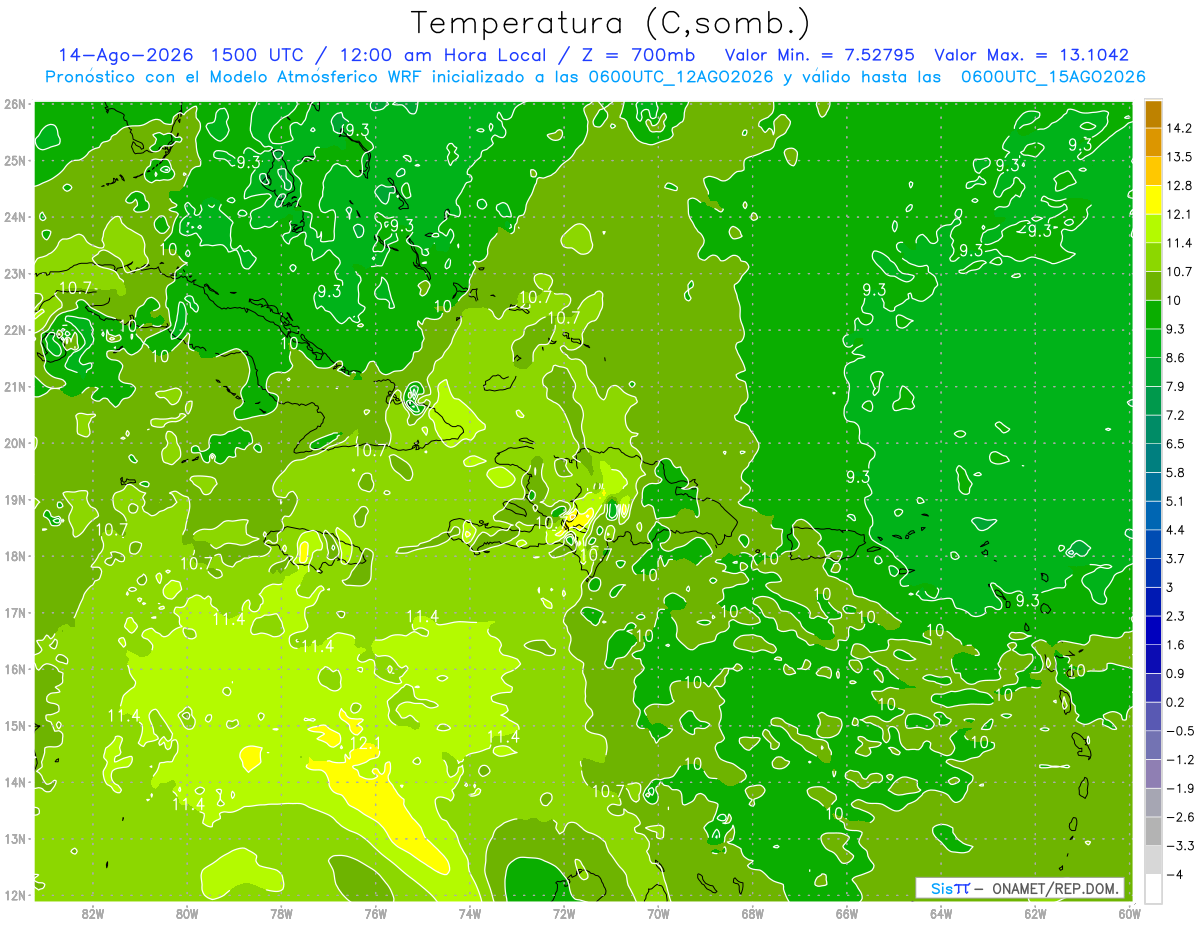Click the "6.5" value on the colour scale

[x=1176, y=444]
